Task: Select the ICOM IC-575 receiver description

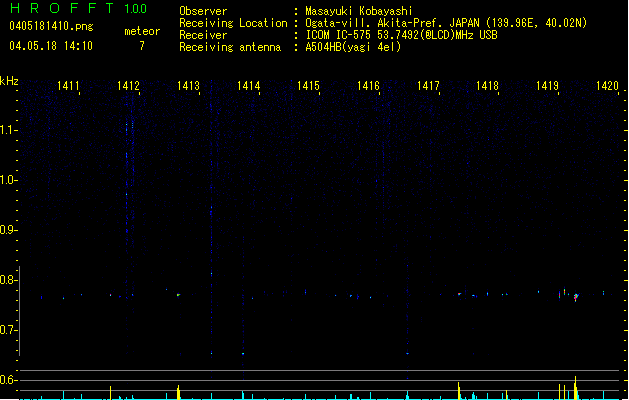Action: click(401, 35)
